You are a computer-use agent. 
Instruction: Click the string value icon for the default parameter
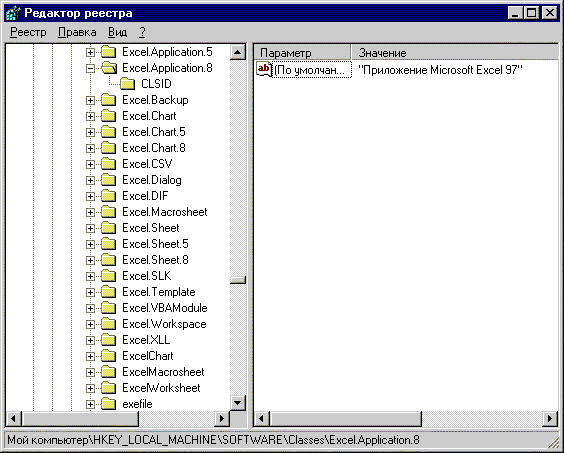(264, 69)
